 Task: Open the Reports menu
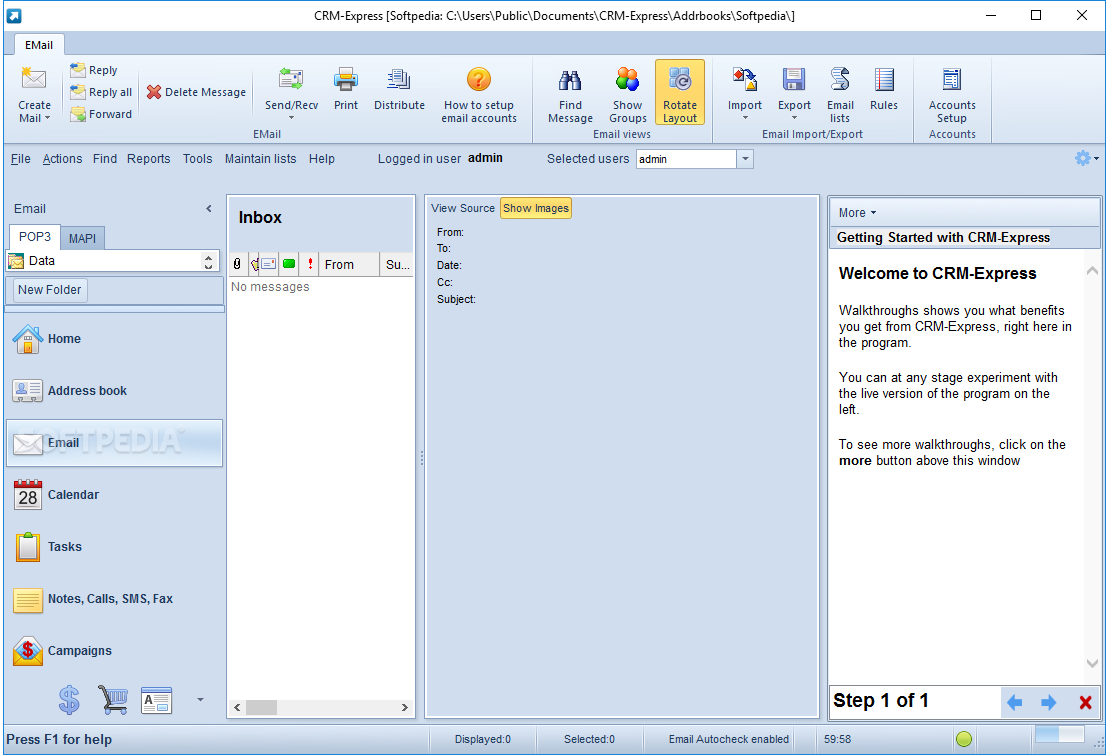[x=148, y=159]
